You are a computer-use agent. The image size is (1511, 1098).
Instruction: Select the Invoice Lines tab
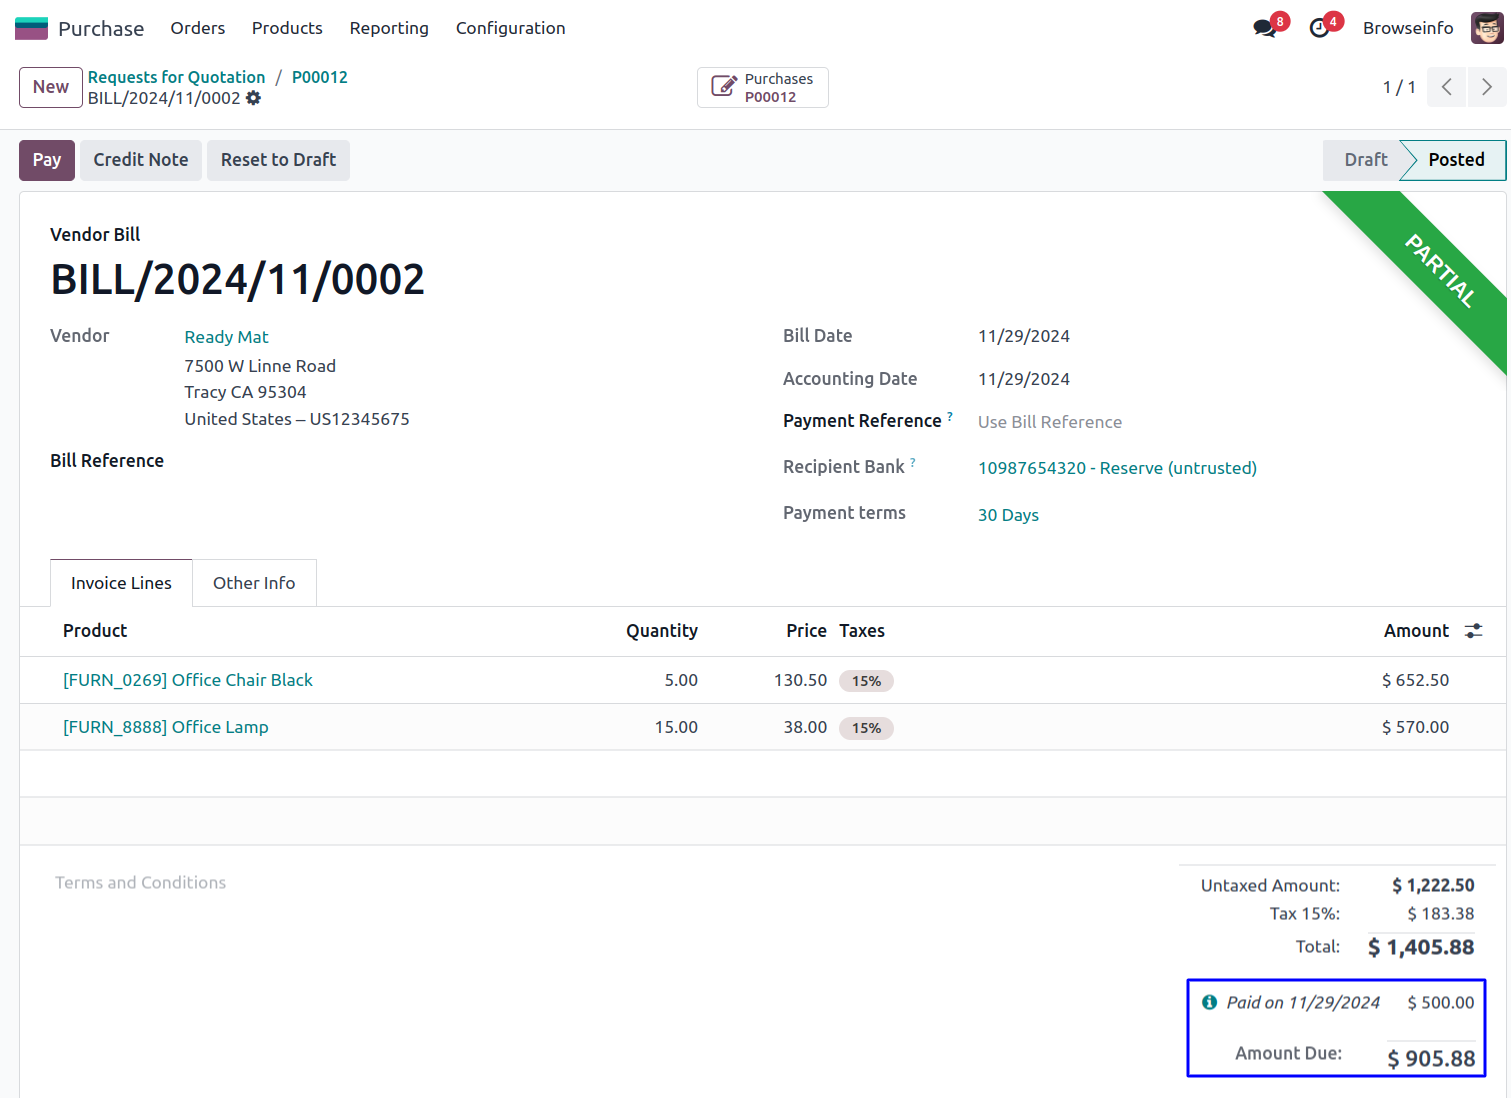click(121, 583)
